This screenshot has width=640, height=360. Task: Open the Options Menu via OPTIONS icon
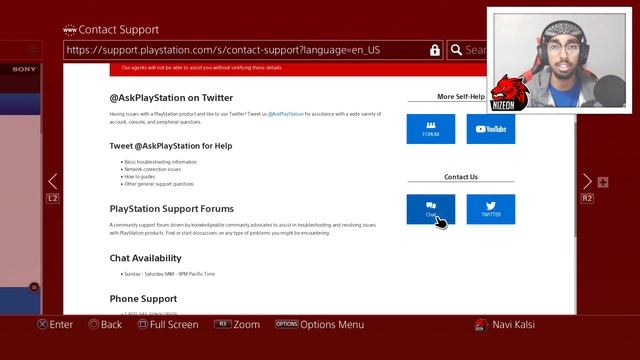[287, 324]
